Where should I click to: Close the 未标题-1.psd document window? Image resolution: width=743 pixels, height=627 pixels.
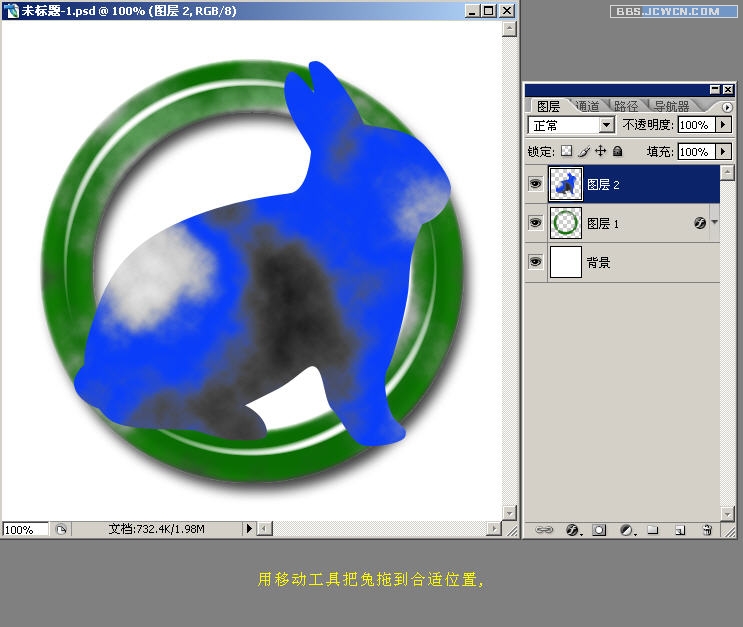(x=507, y=10)
